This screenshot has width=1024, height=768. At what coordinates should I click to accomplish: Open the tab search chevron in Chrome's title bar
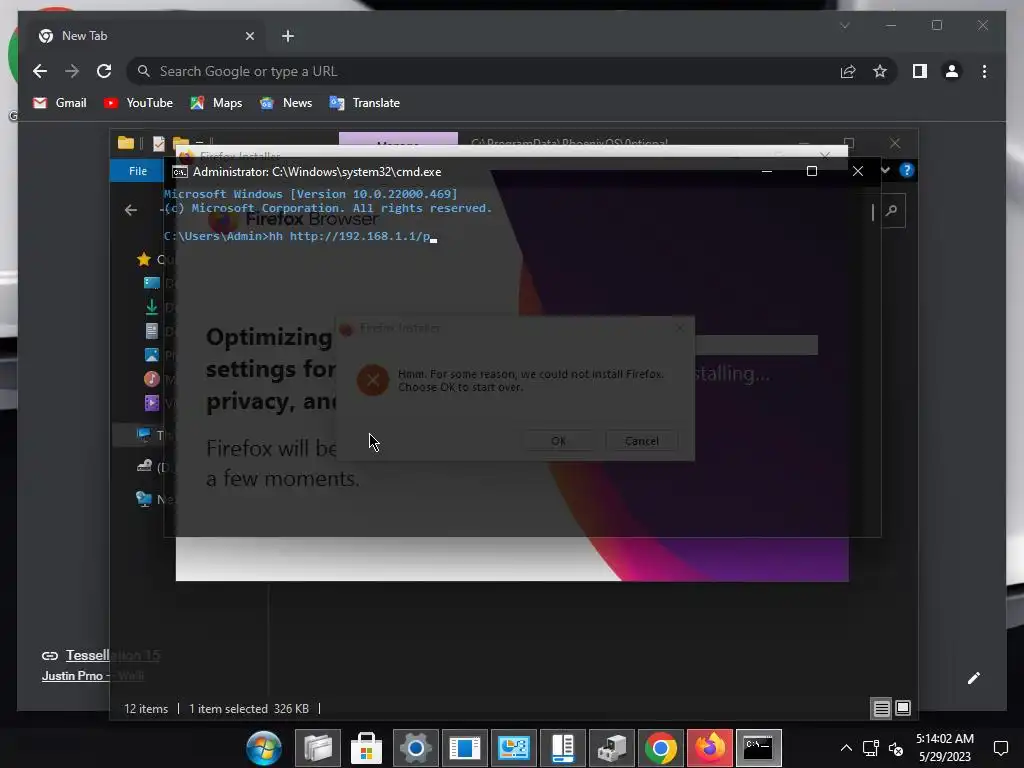tap(844, 25)
